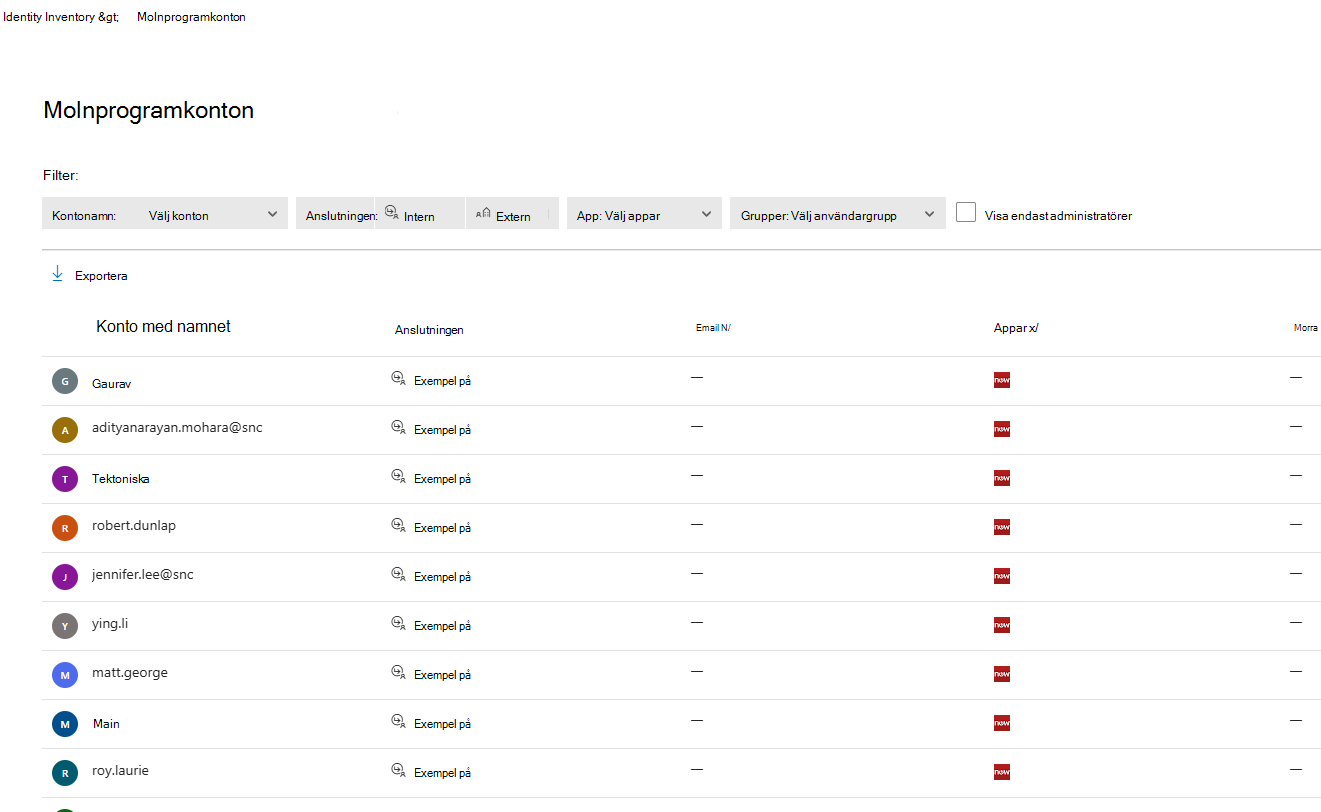Click the app icon in roy.laurie row

1002,772
